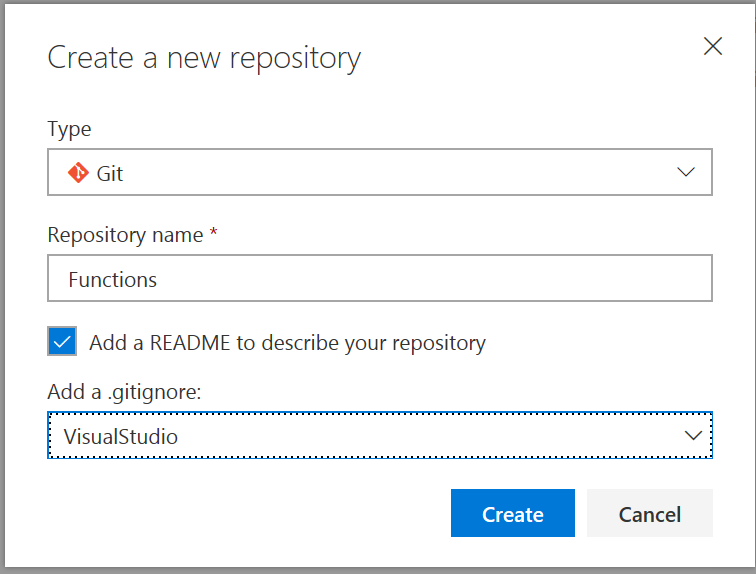The height and width of the screenshot is (574, 756).
Task: Expand the Type dropdown chevron arrow
Action: point(686,172)
